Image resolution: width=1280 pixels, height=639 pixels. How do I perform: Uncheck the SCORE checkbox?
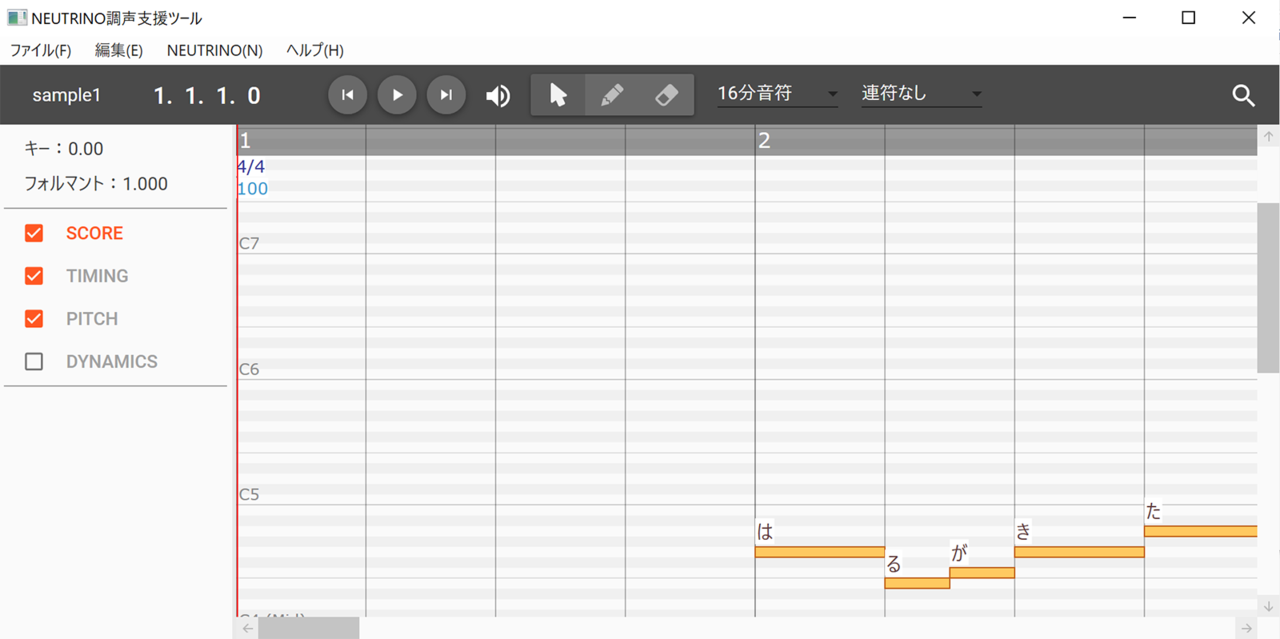point(34,233)
